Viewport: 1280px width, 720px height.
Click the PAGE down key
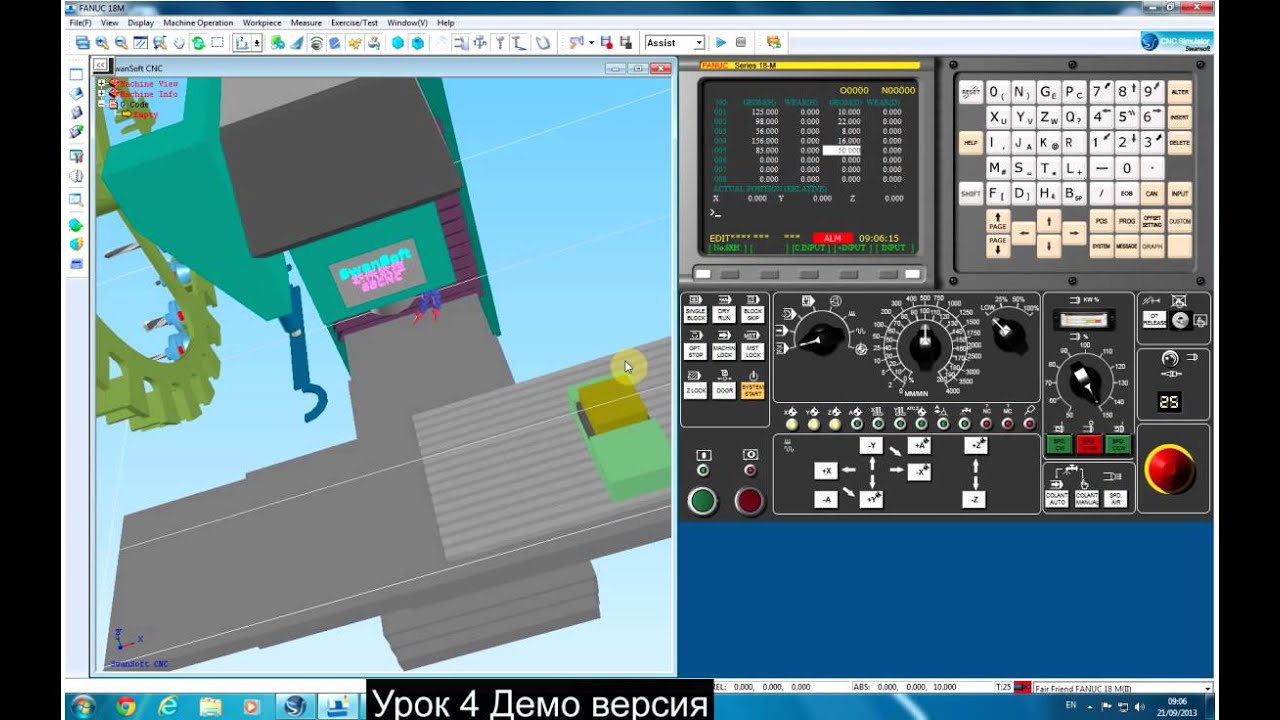click(998, 246)
